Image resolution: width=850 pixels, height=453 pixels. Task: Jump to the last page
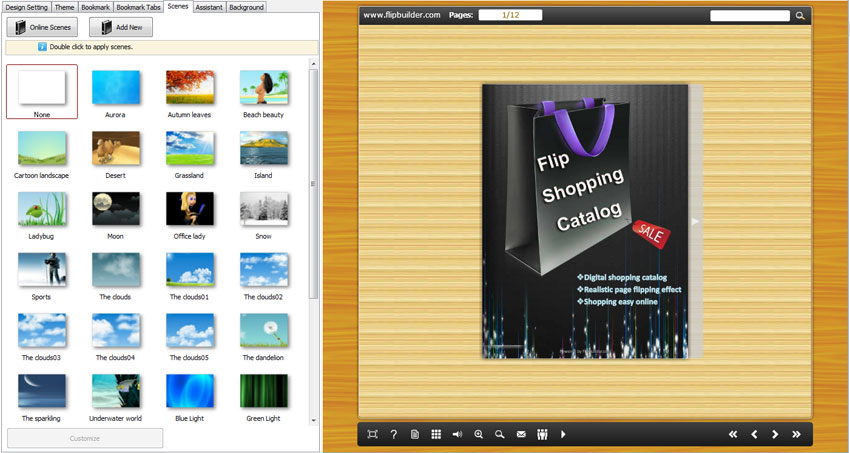[x=796, y=434]
